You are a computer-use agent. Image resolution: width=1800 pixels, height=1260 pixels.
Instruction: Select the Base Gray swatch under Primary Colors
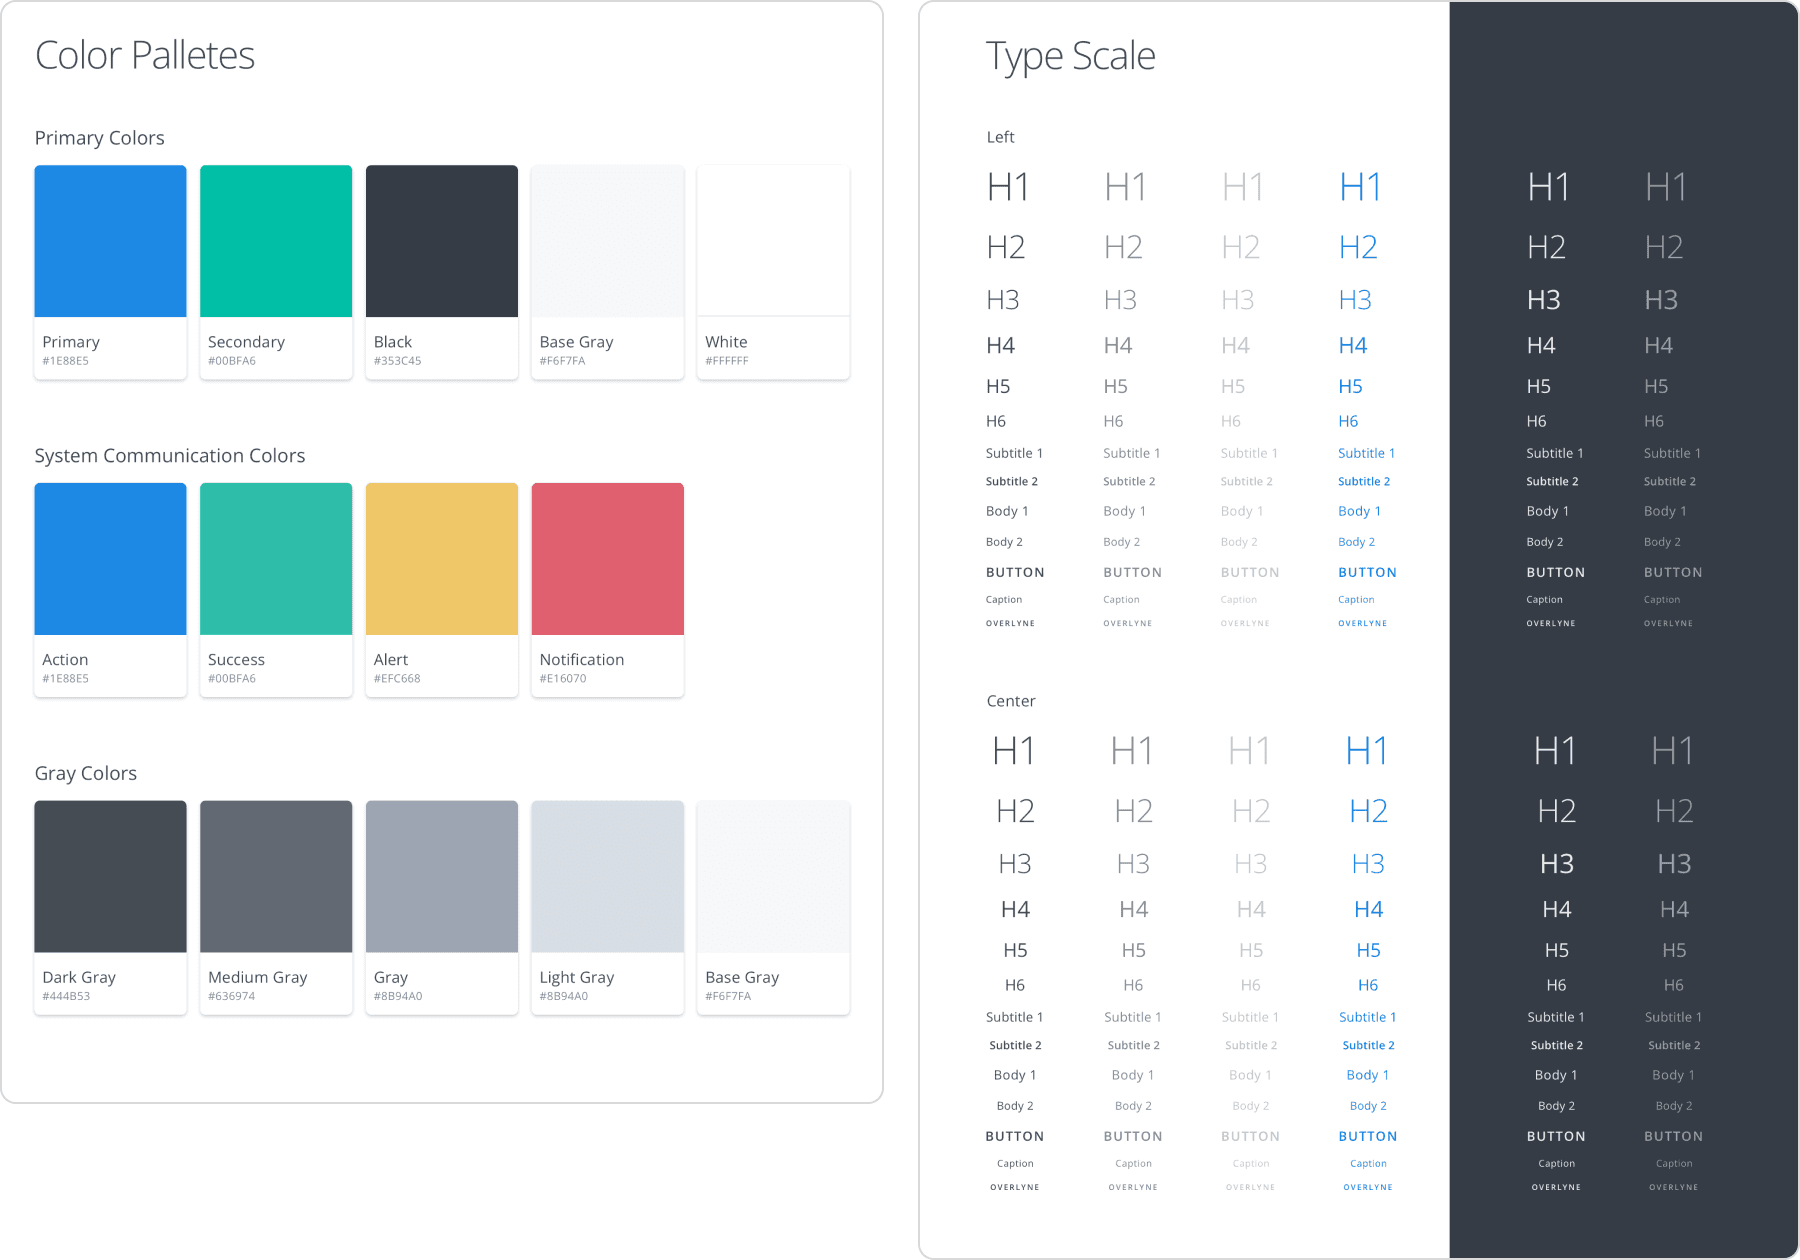coord(608,241)
